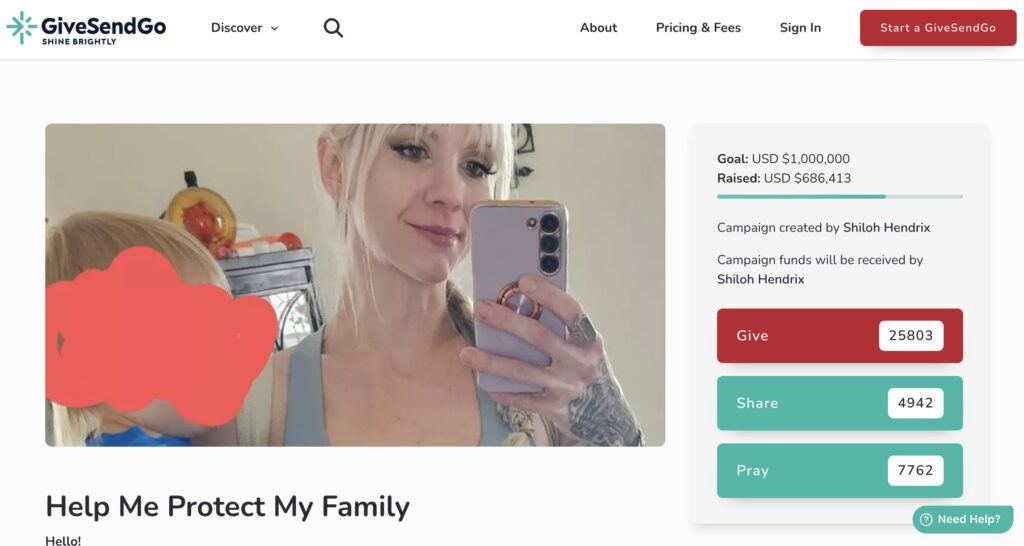Click Sign In link

click(x=800, y=27)
